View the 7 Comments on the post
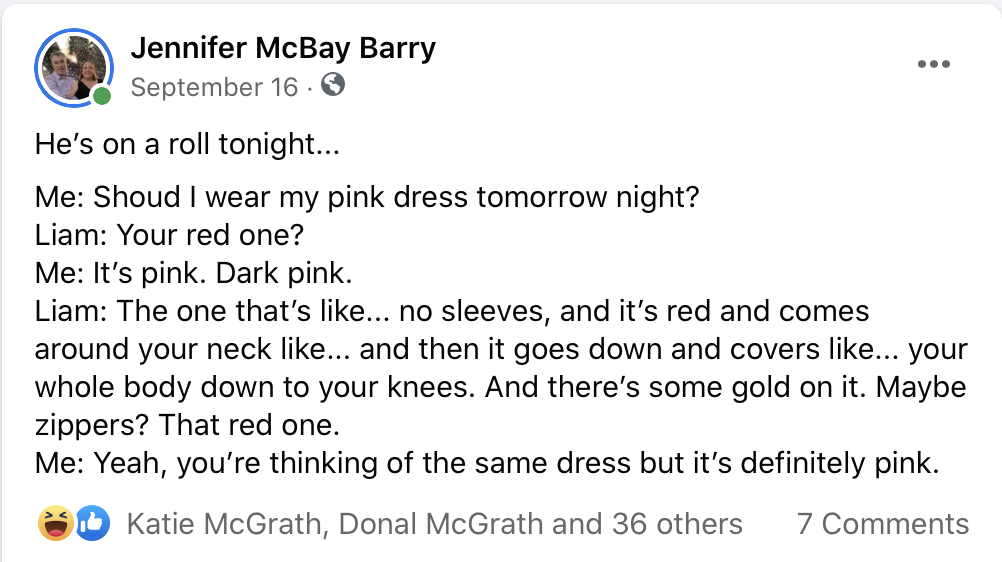Viewport: 1002px width, 562px height. pos(882,524)
